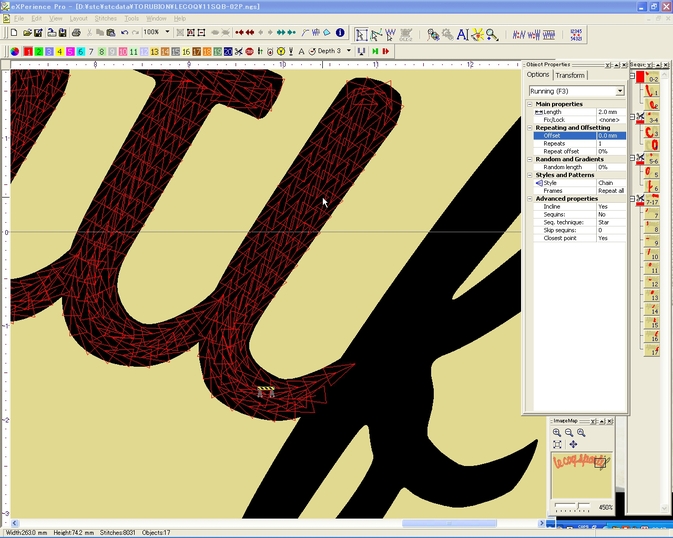Click the Repeats value field
The image size is (673, 538).
[x=611, y=143]
